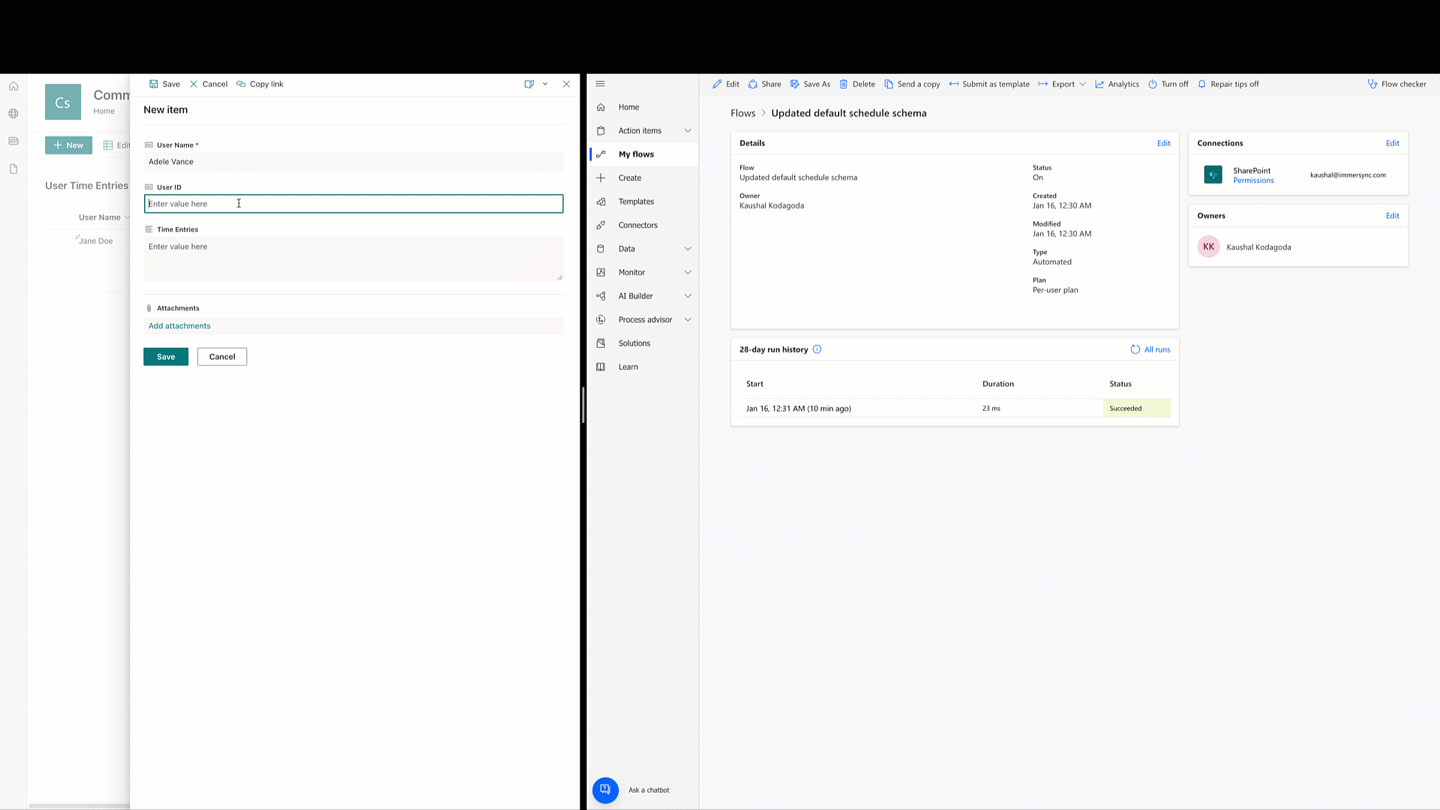Expand the Data section chevron
Screen dimensions: 1440x810
coord(688,249)
